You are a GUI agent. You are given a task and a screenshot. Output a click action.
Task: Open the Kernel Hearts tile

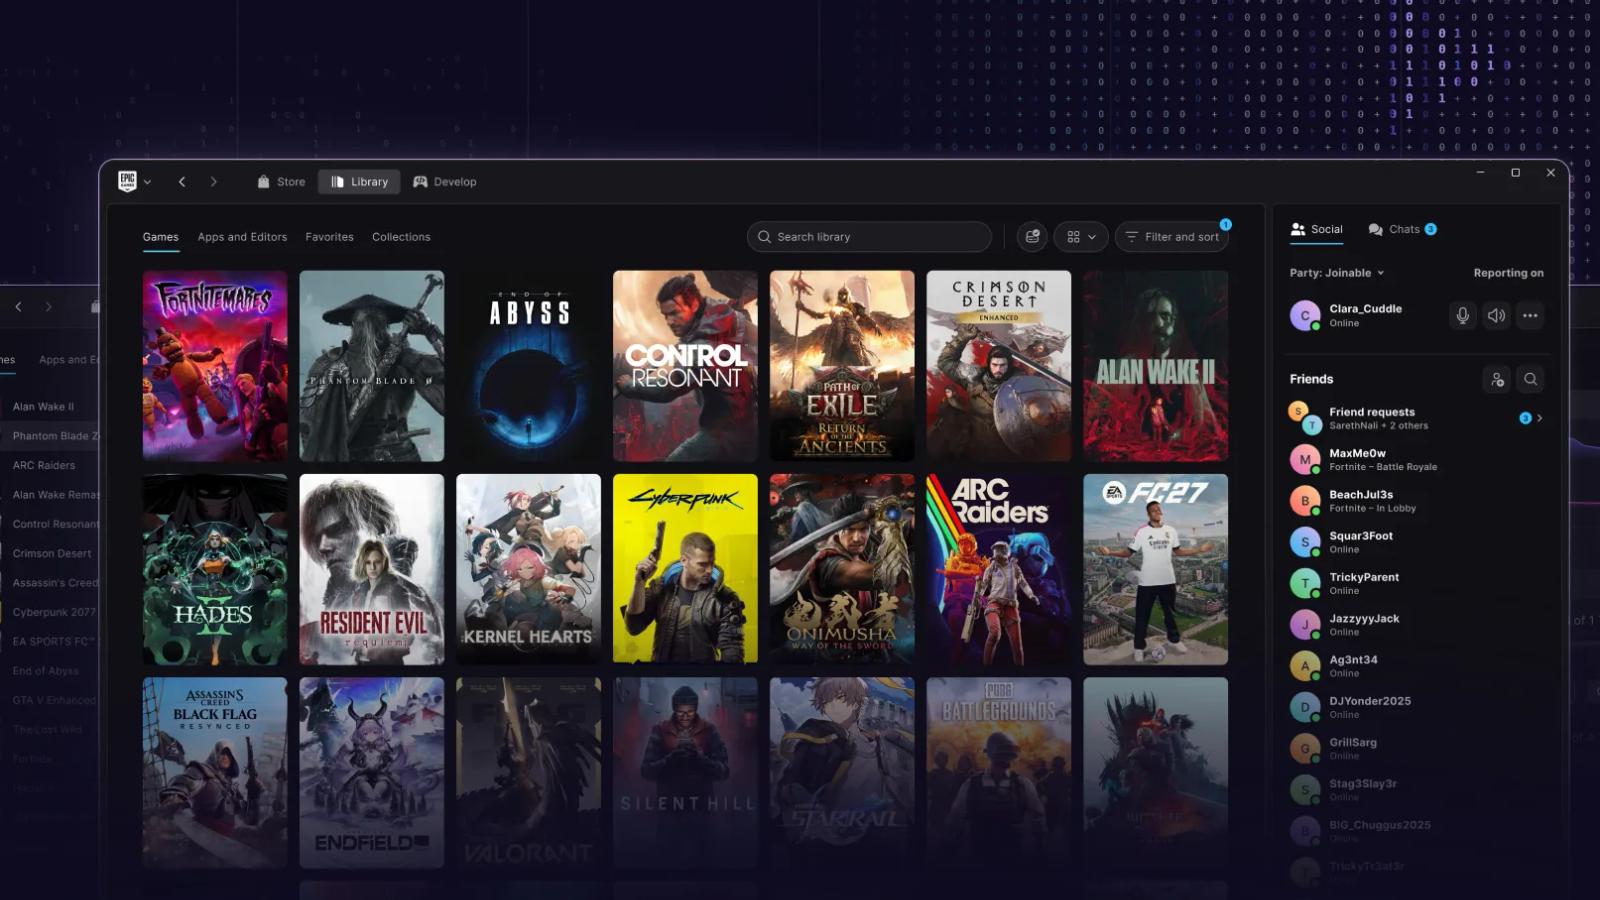529,569
